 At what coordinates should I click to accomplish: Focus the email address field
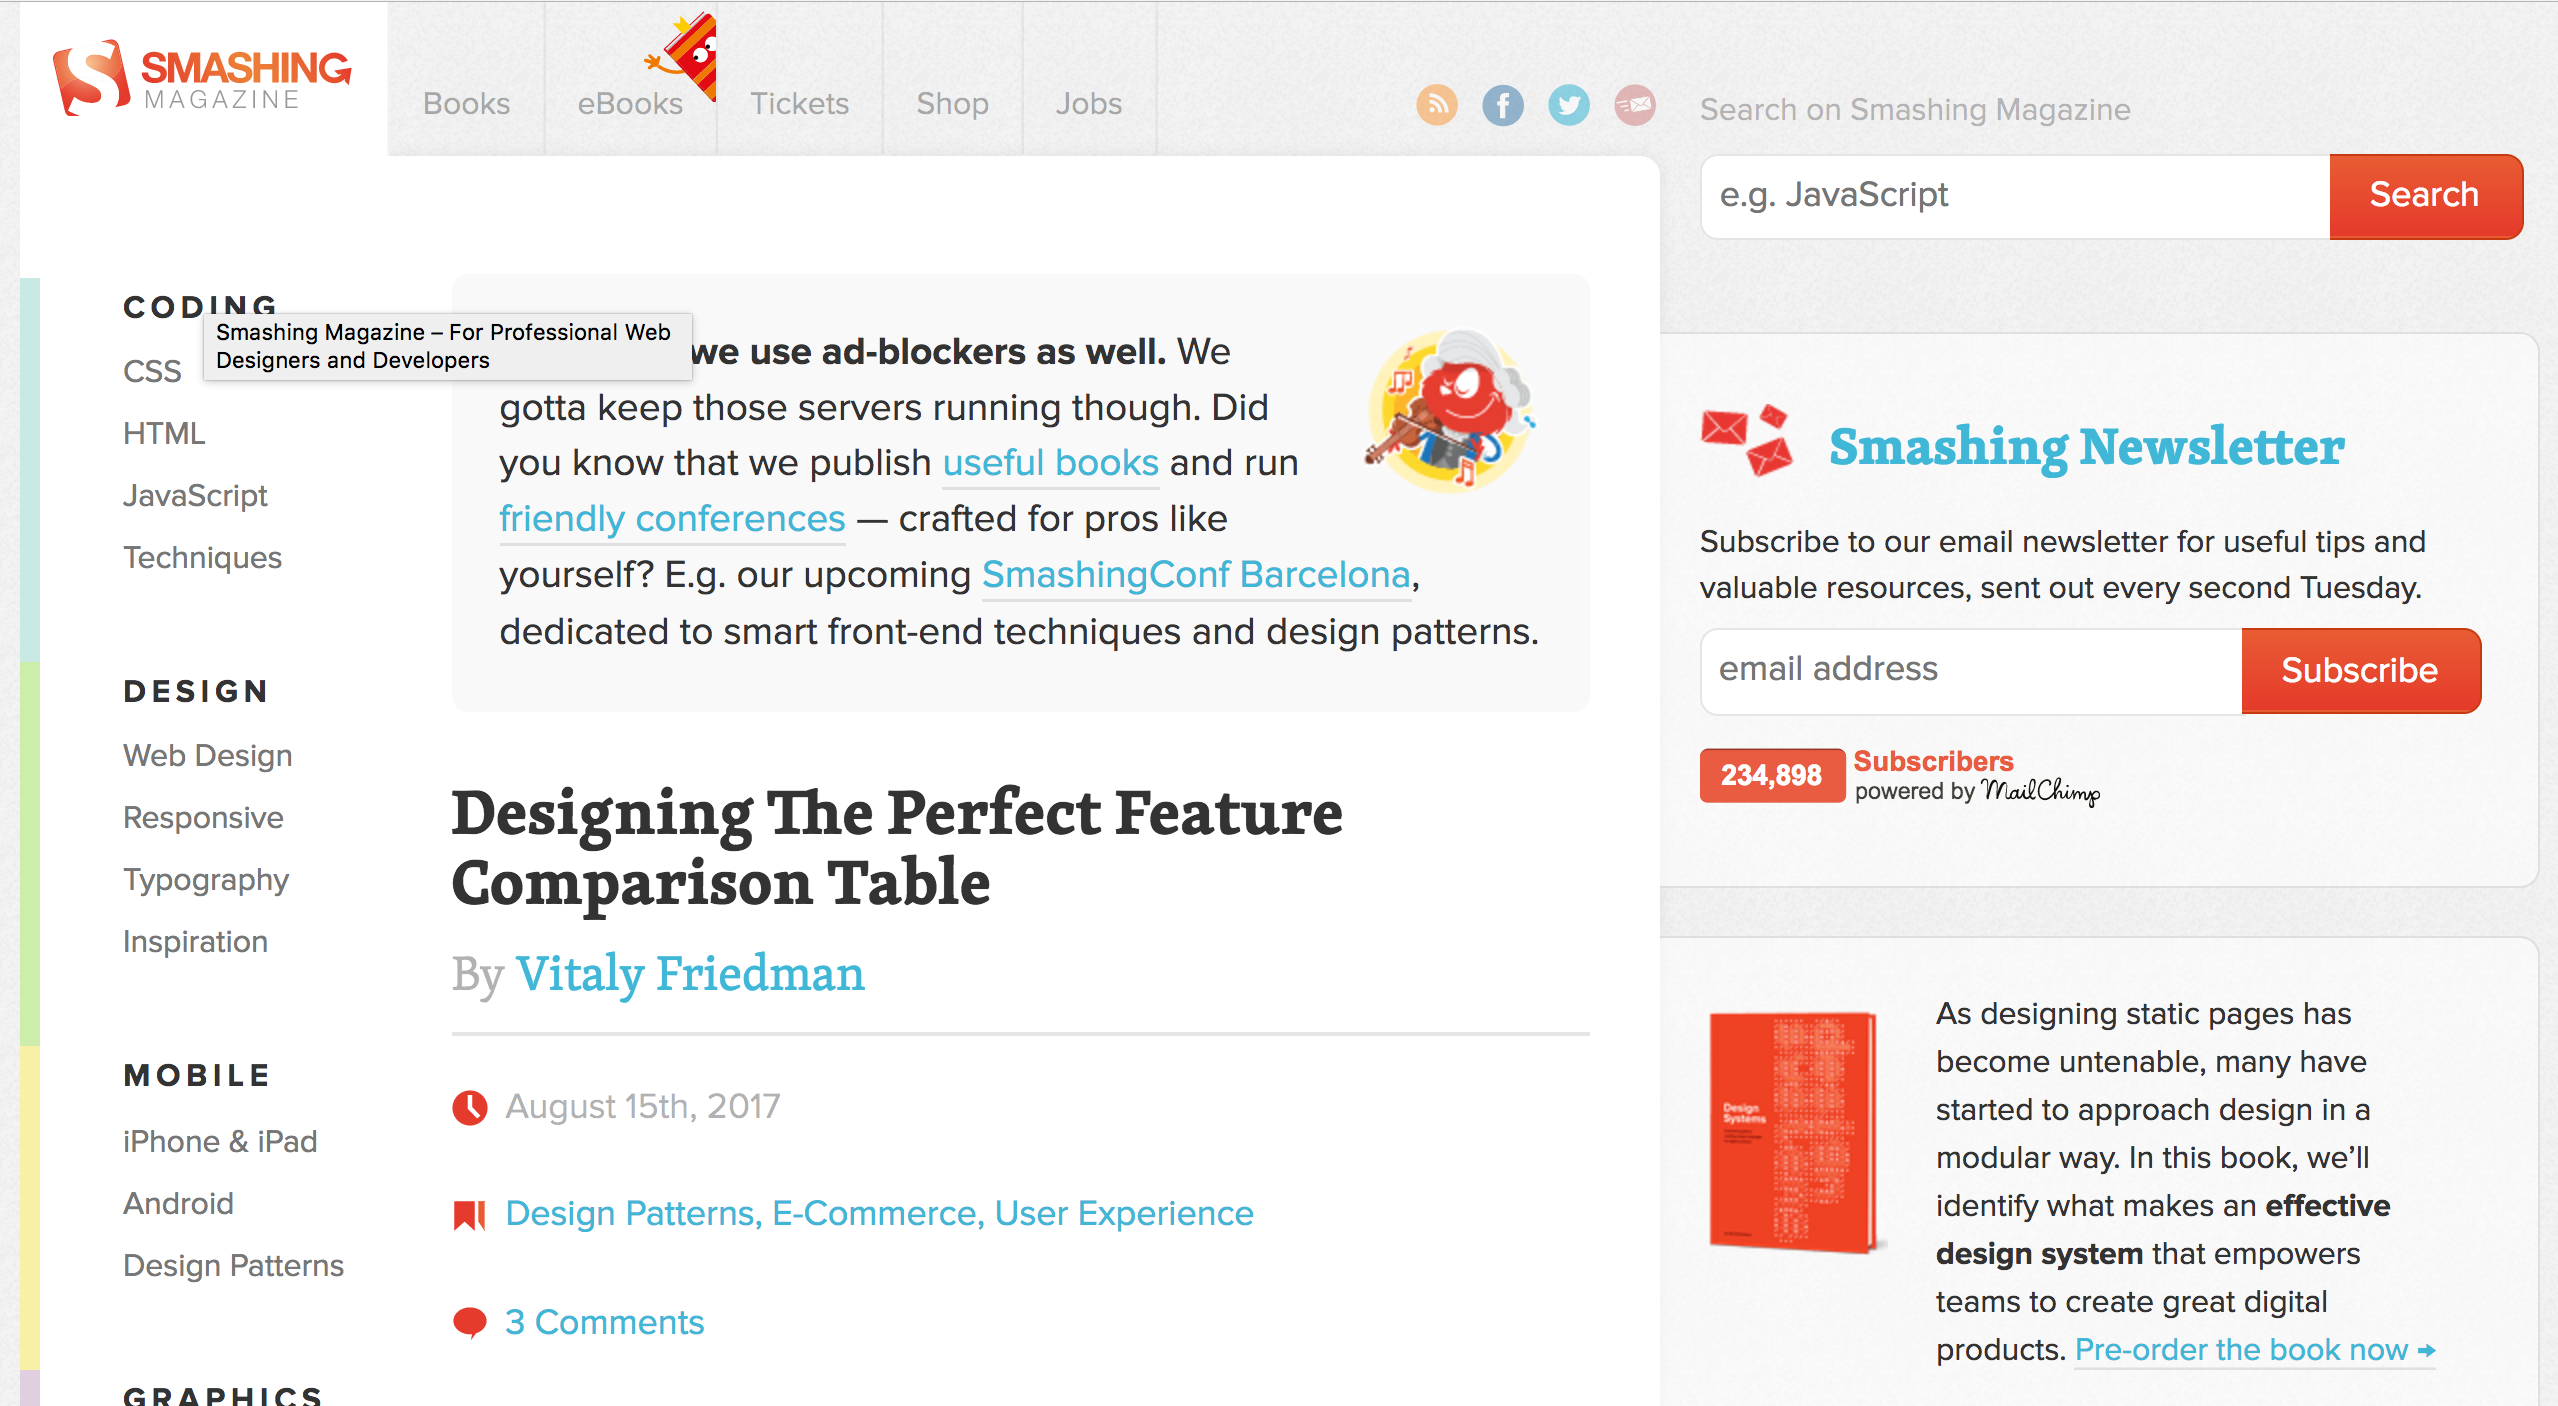coord(1971,671)
